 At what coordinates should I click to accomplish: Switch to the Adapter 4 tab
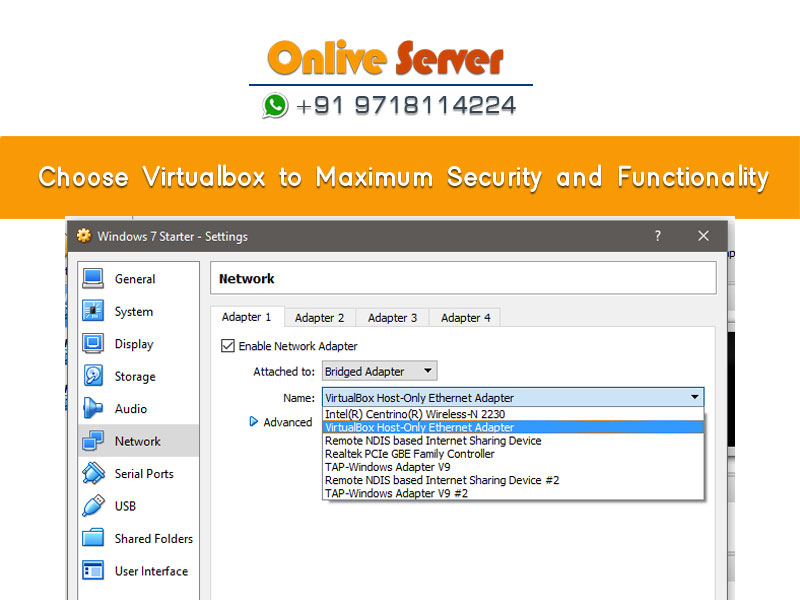(x=465, y=318)
